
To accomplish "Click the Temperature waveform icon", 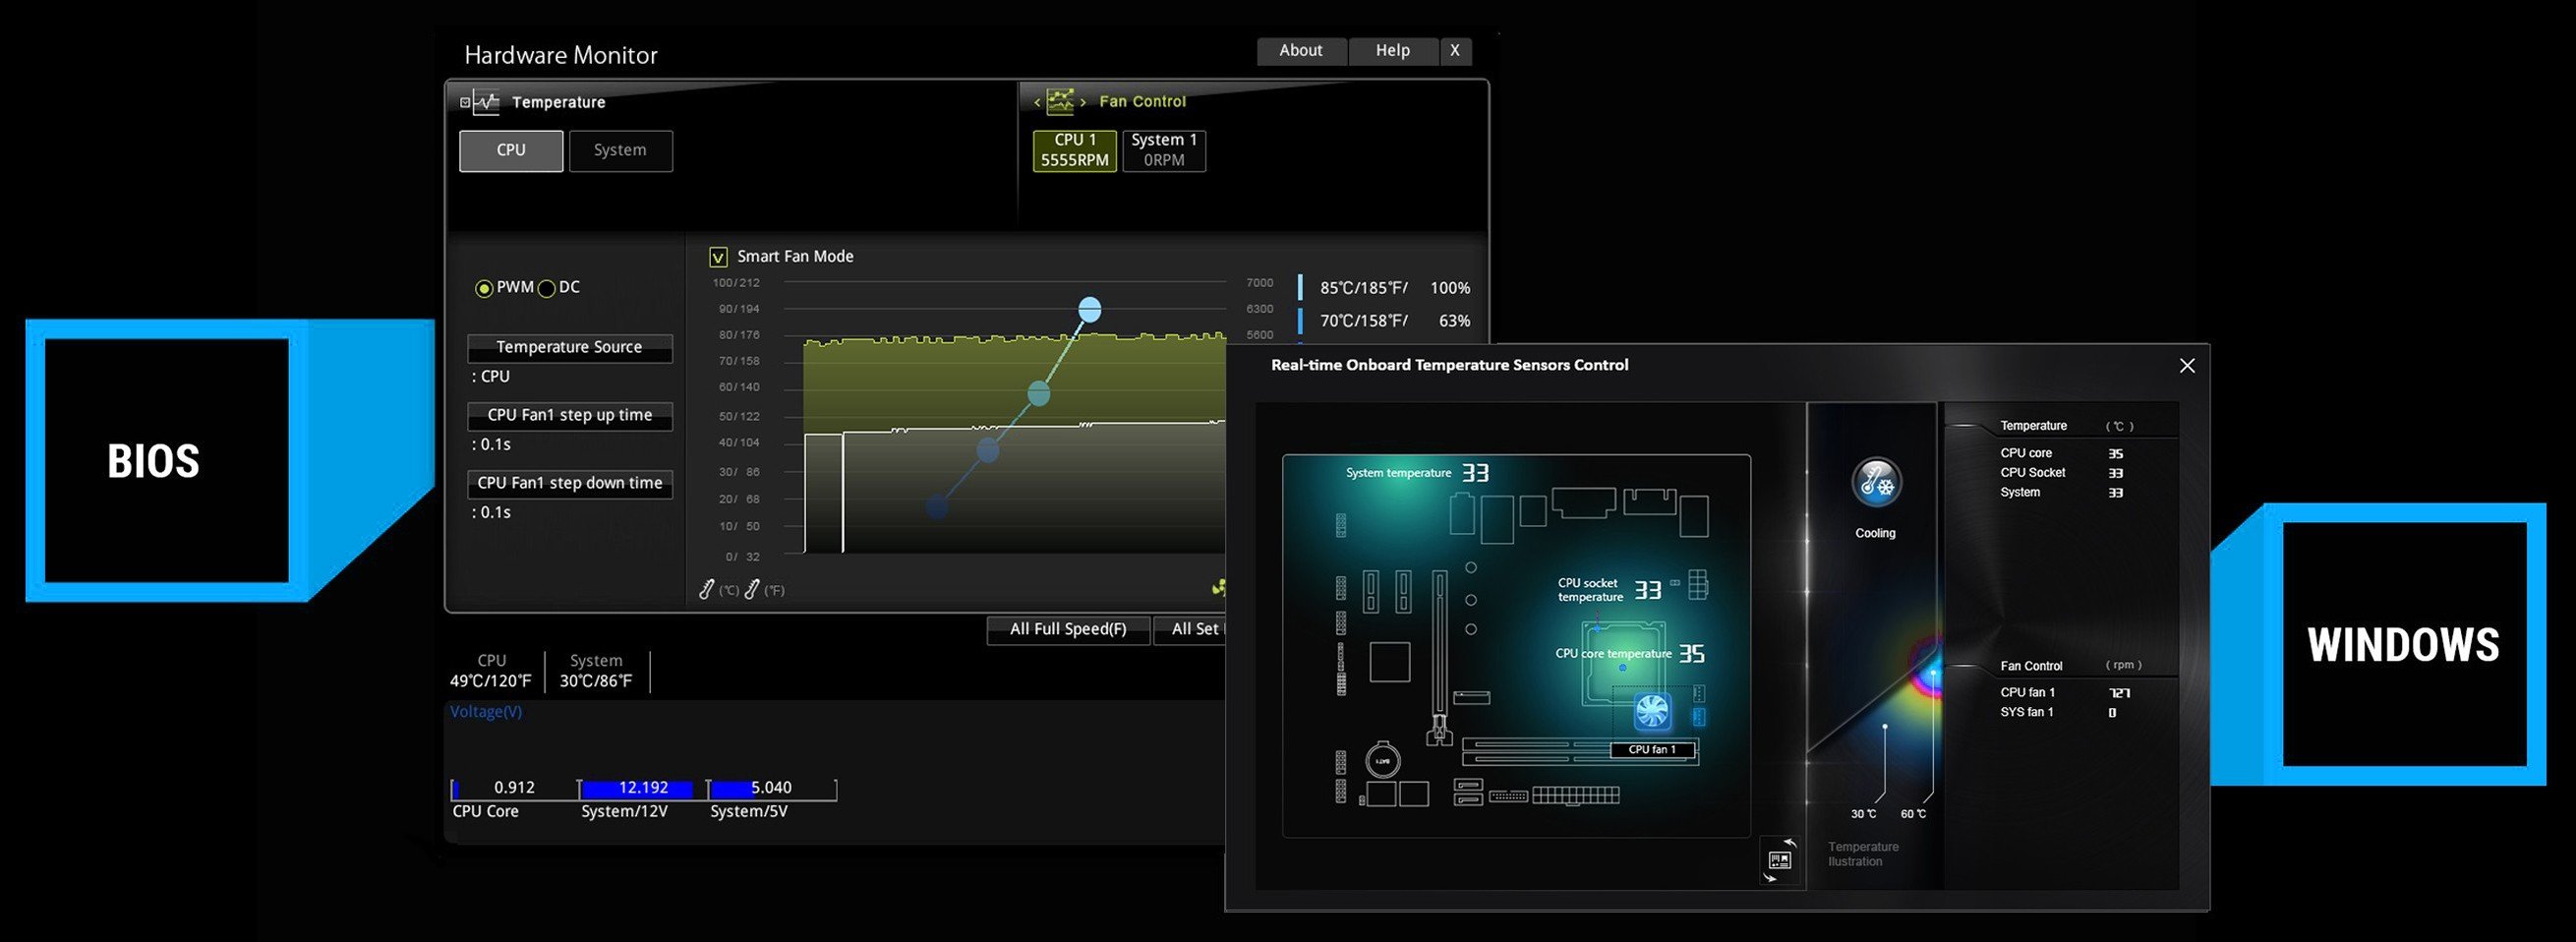I will point(486,102).
